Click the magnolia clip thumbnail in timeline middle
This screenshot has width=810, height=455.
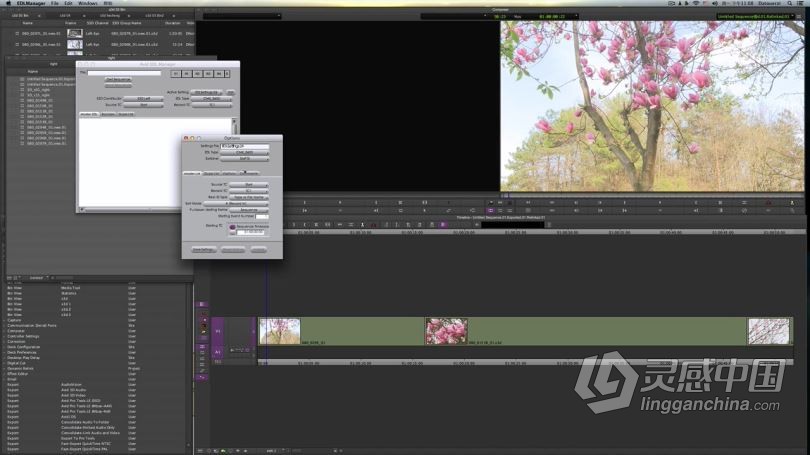(x=446, y=331)
